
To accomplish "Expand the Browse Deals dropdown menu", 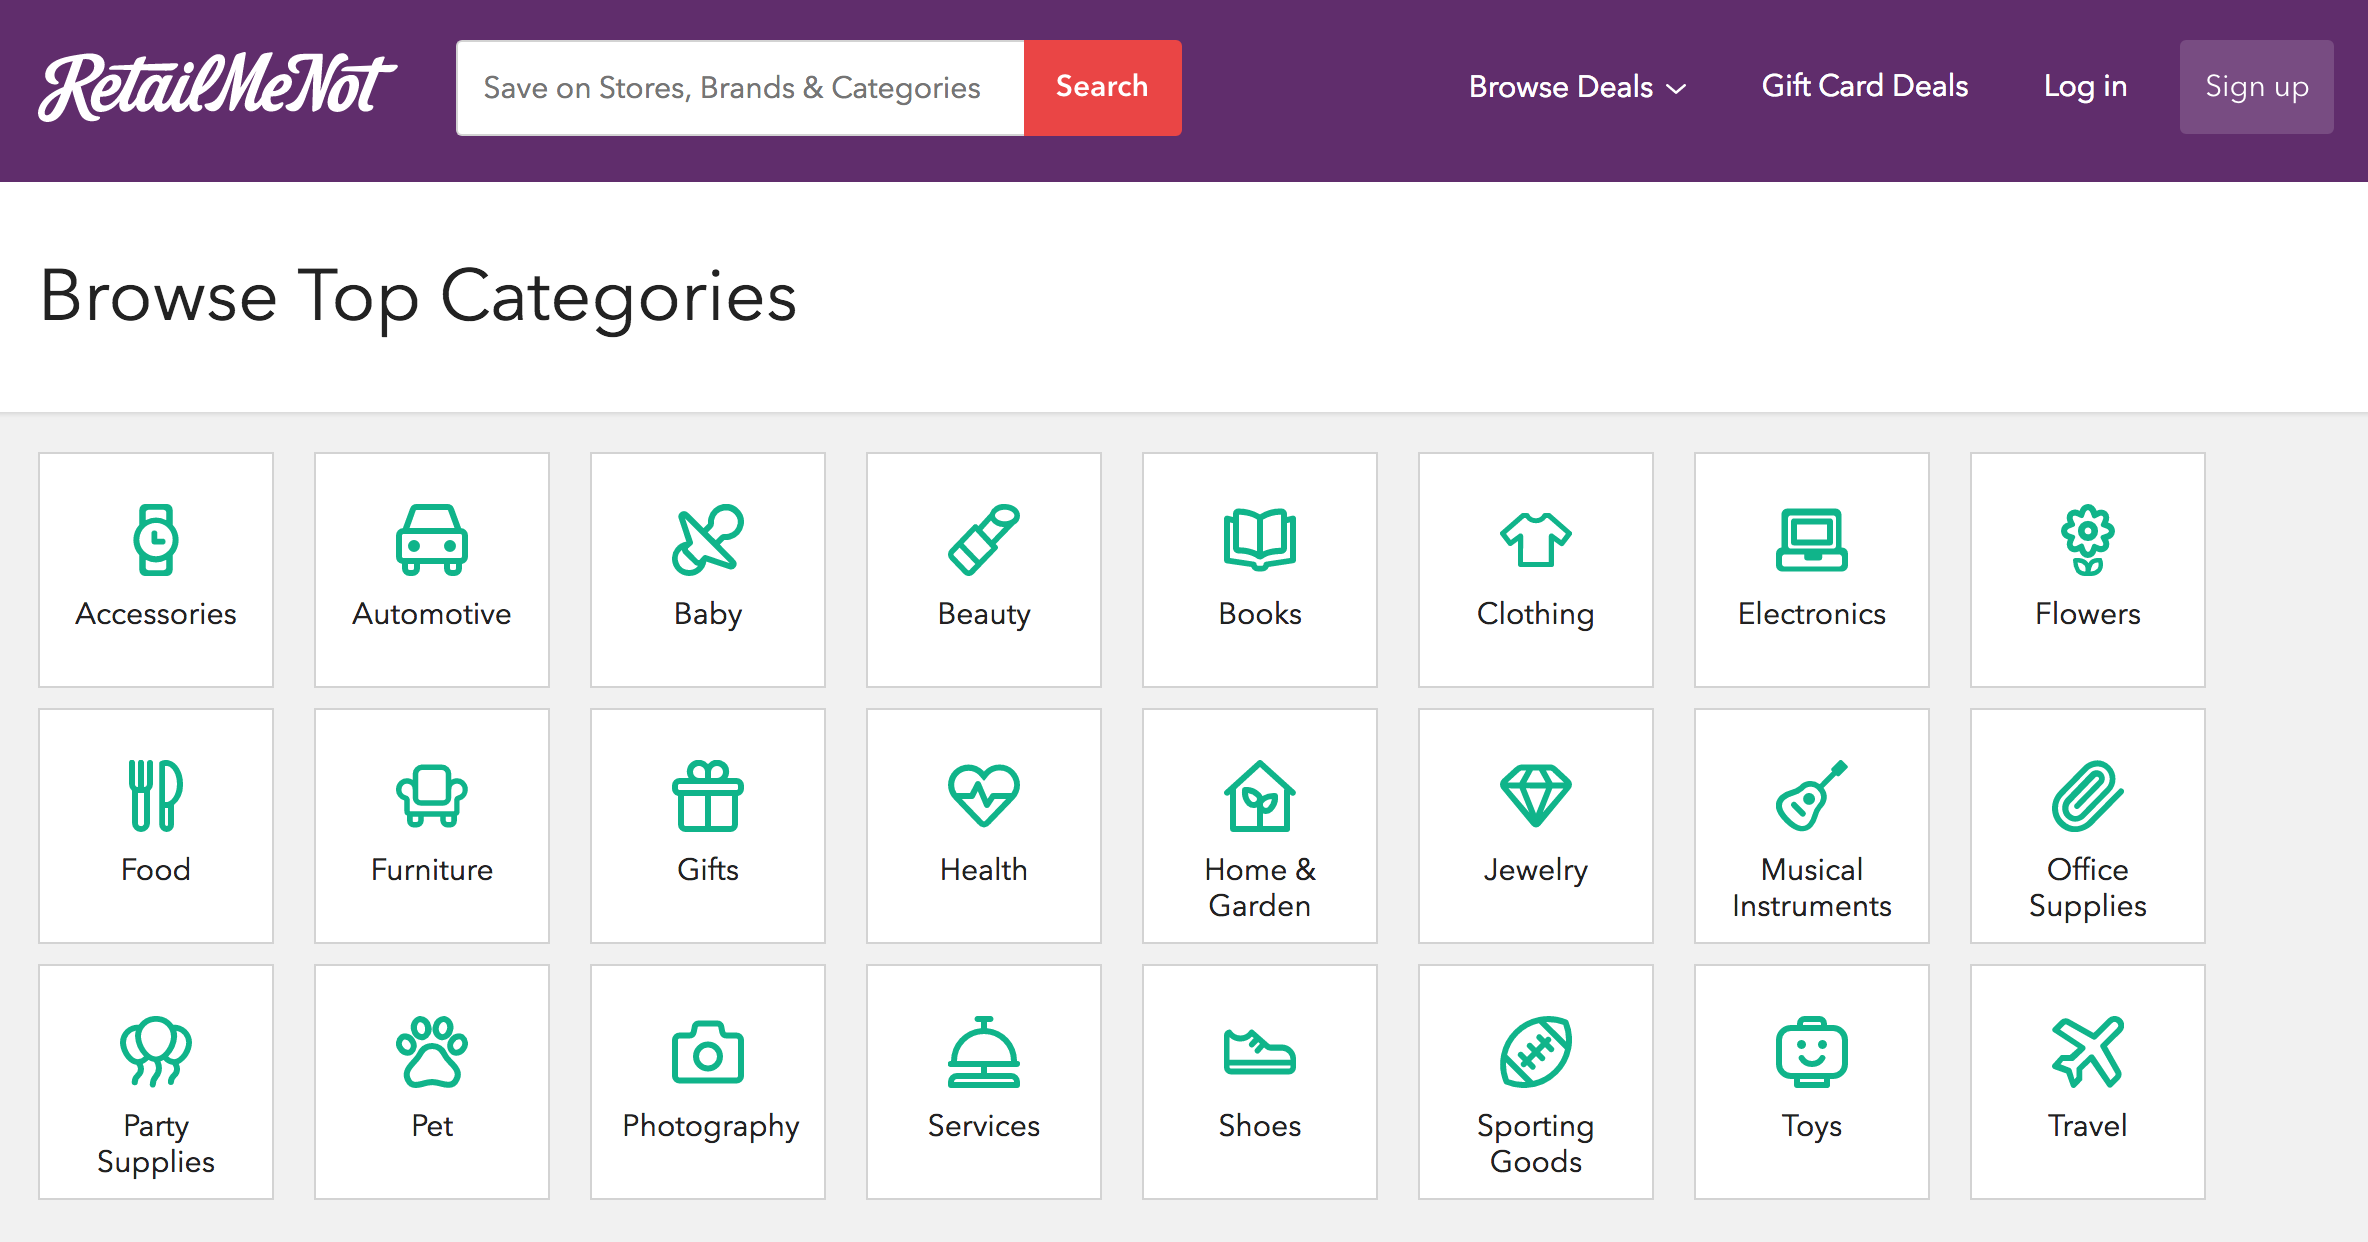I will coord(1577,87).
